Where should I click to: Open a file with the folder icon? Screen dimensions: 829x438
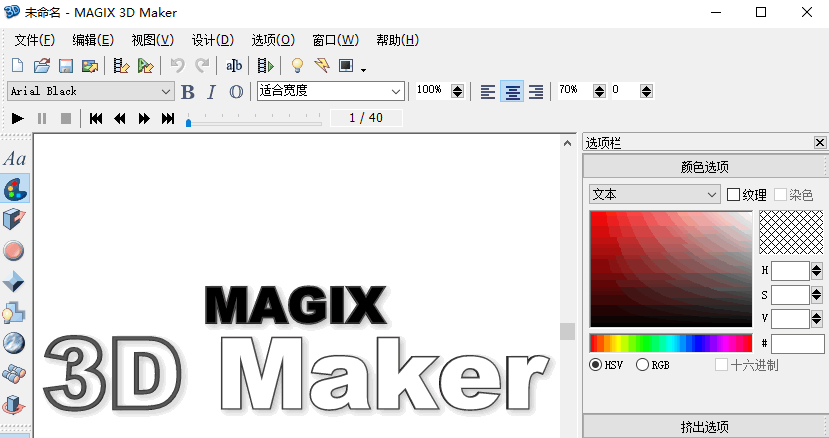(x=41, y=66)
